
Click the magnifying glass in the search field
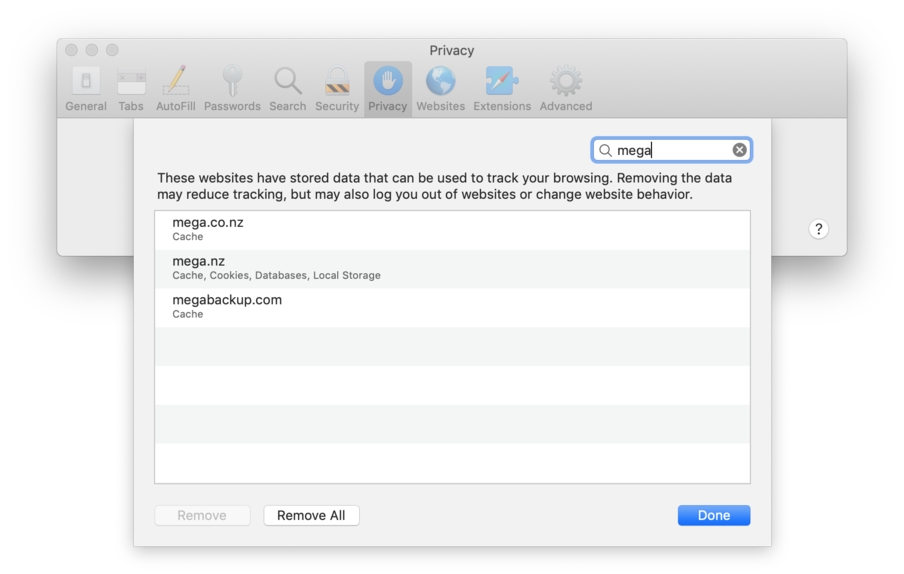tap(605, 150)
